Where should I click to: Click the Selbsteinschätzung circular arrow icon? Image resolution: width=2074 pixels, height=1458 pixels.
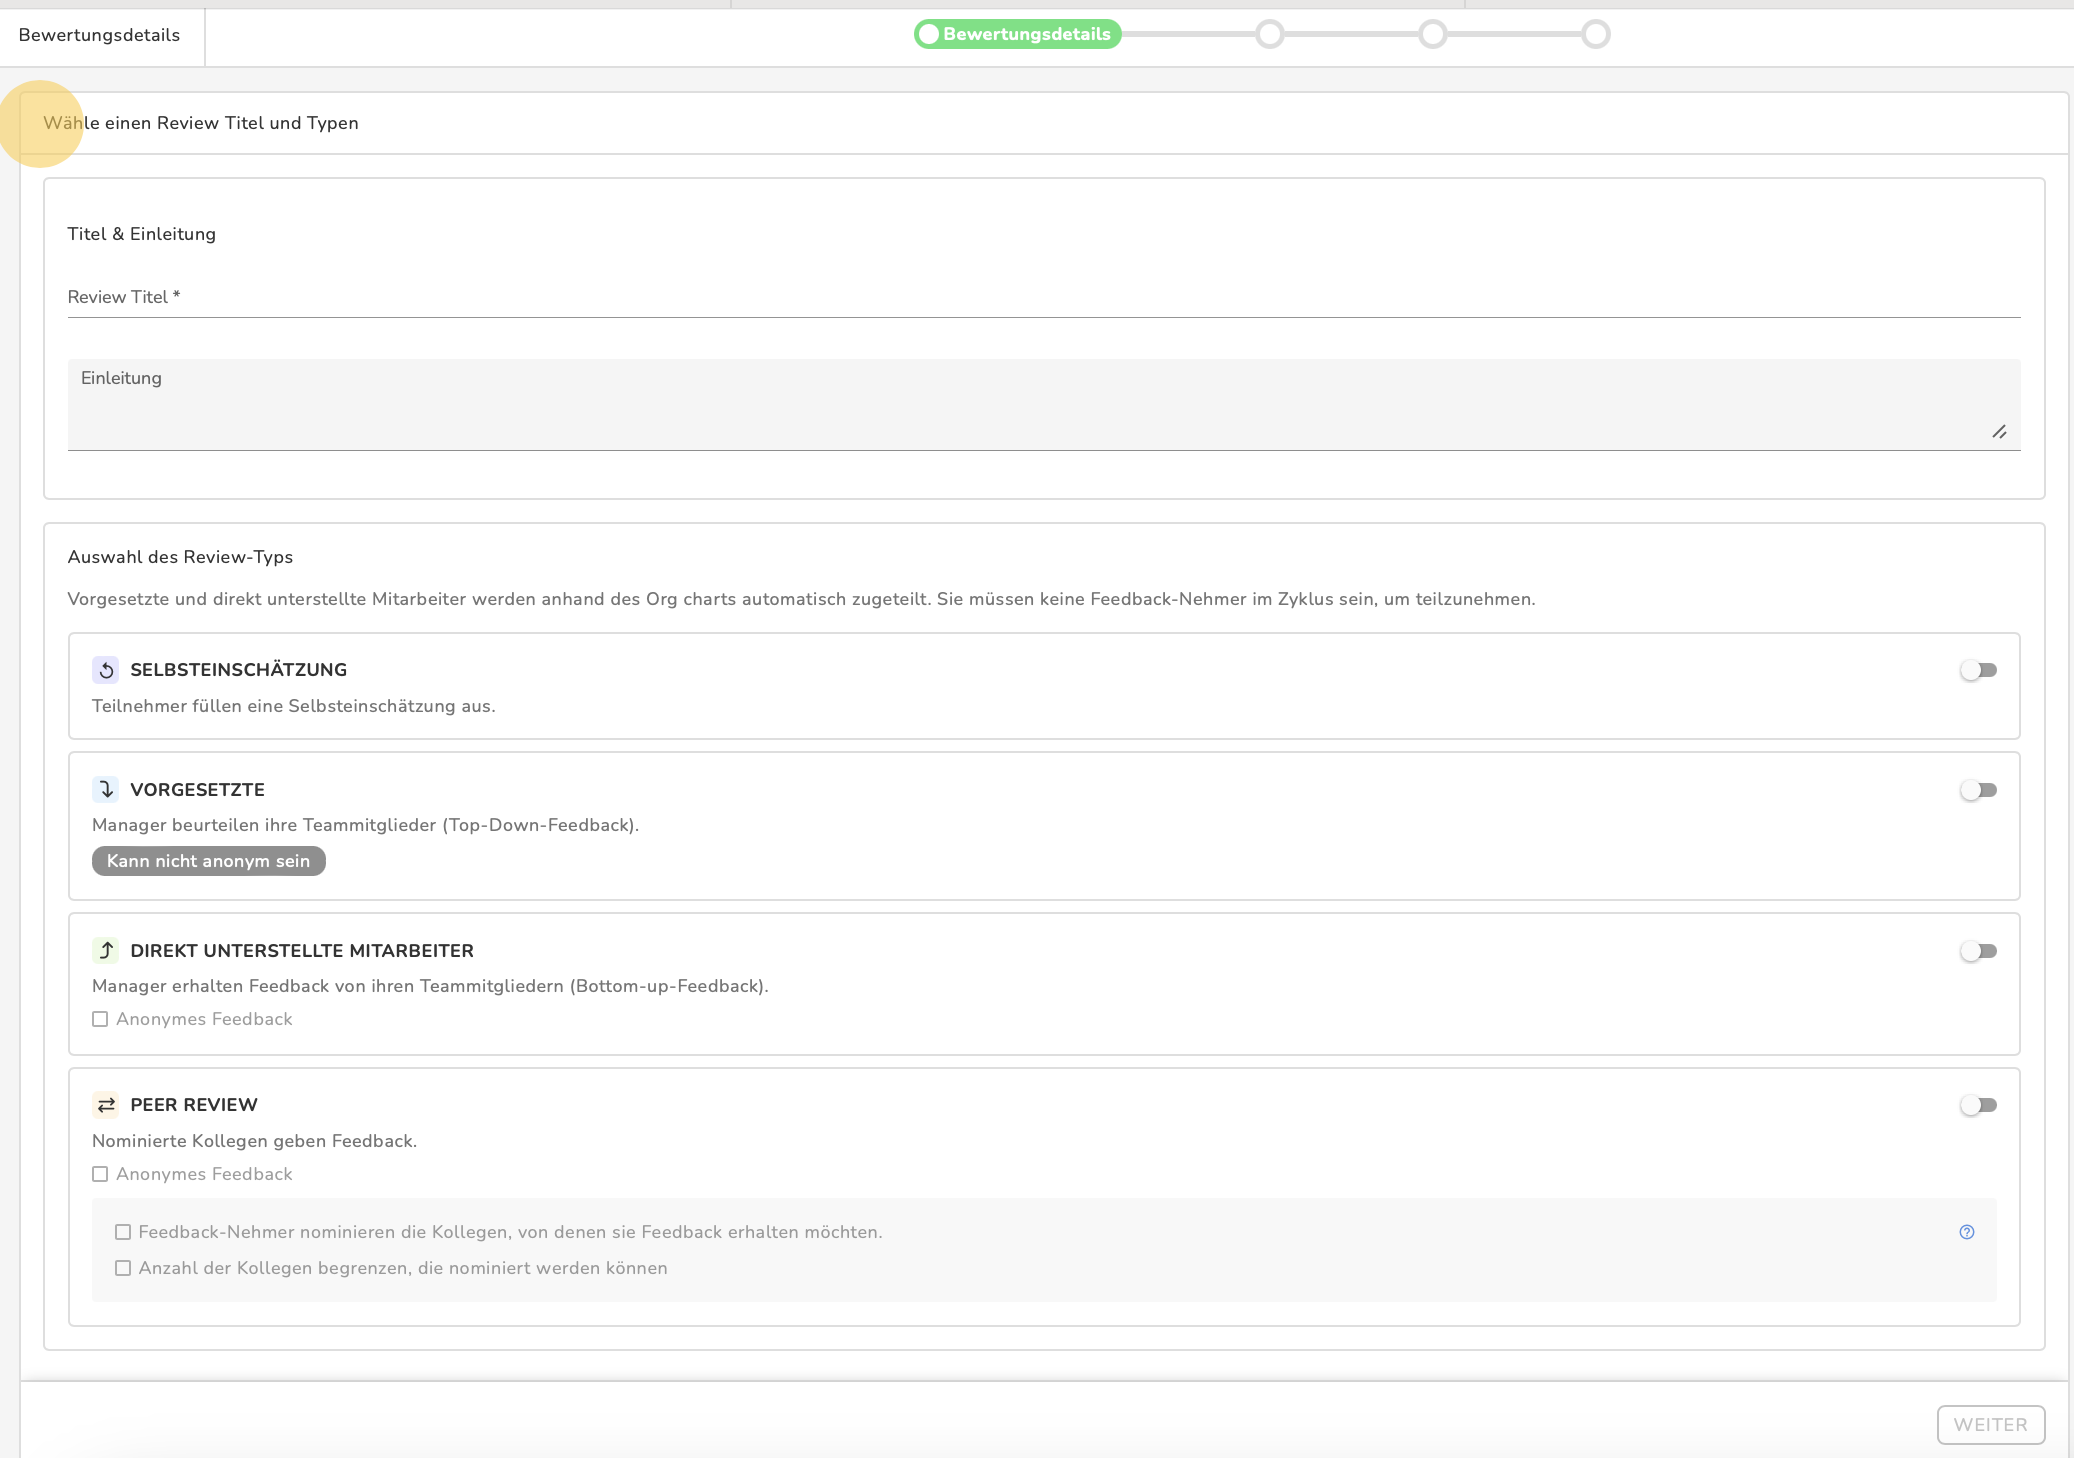[x=106, y=670]
